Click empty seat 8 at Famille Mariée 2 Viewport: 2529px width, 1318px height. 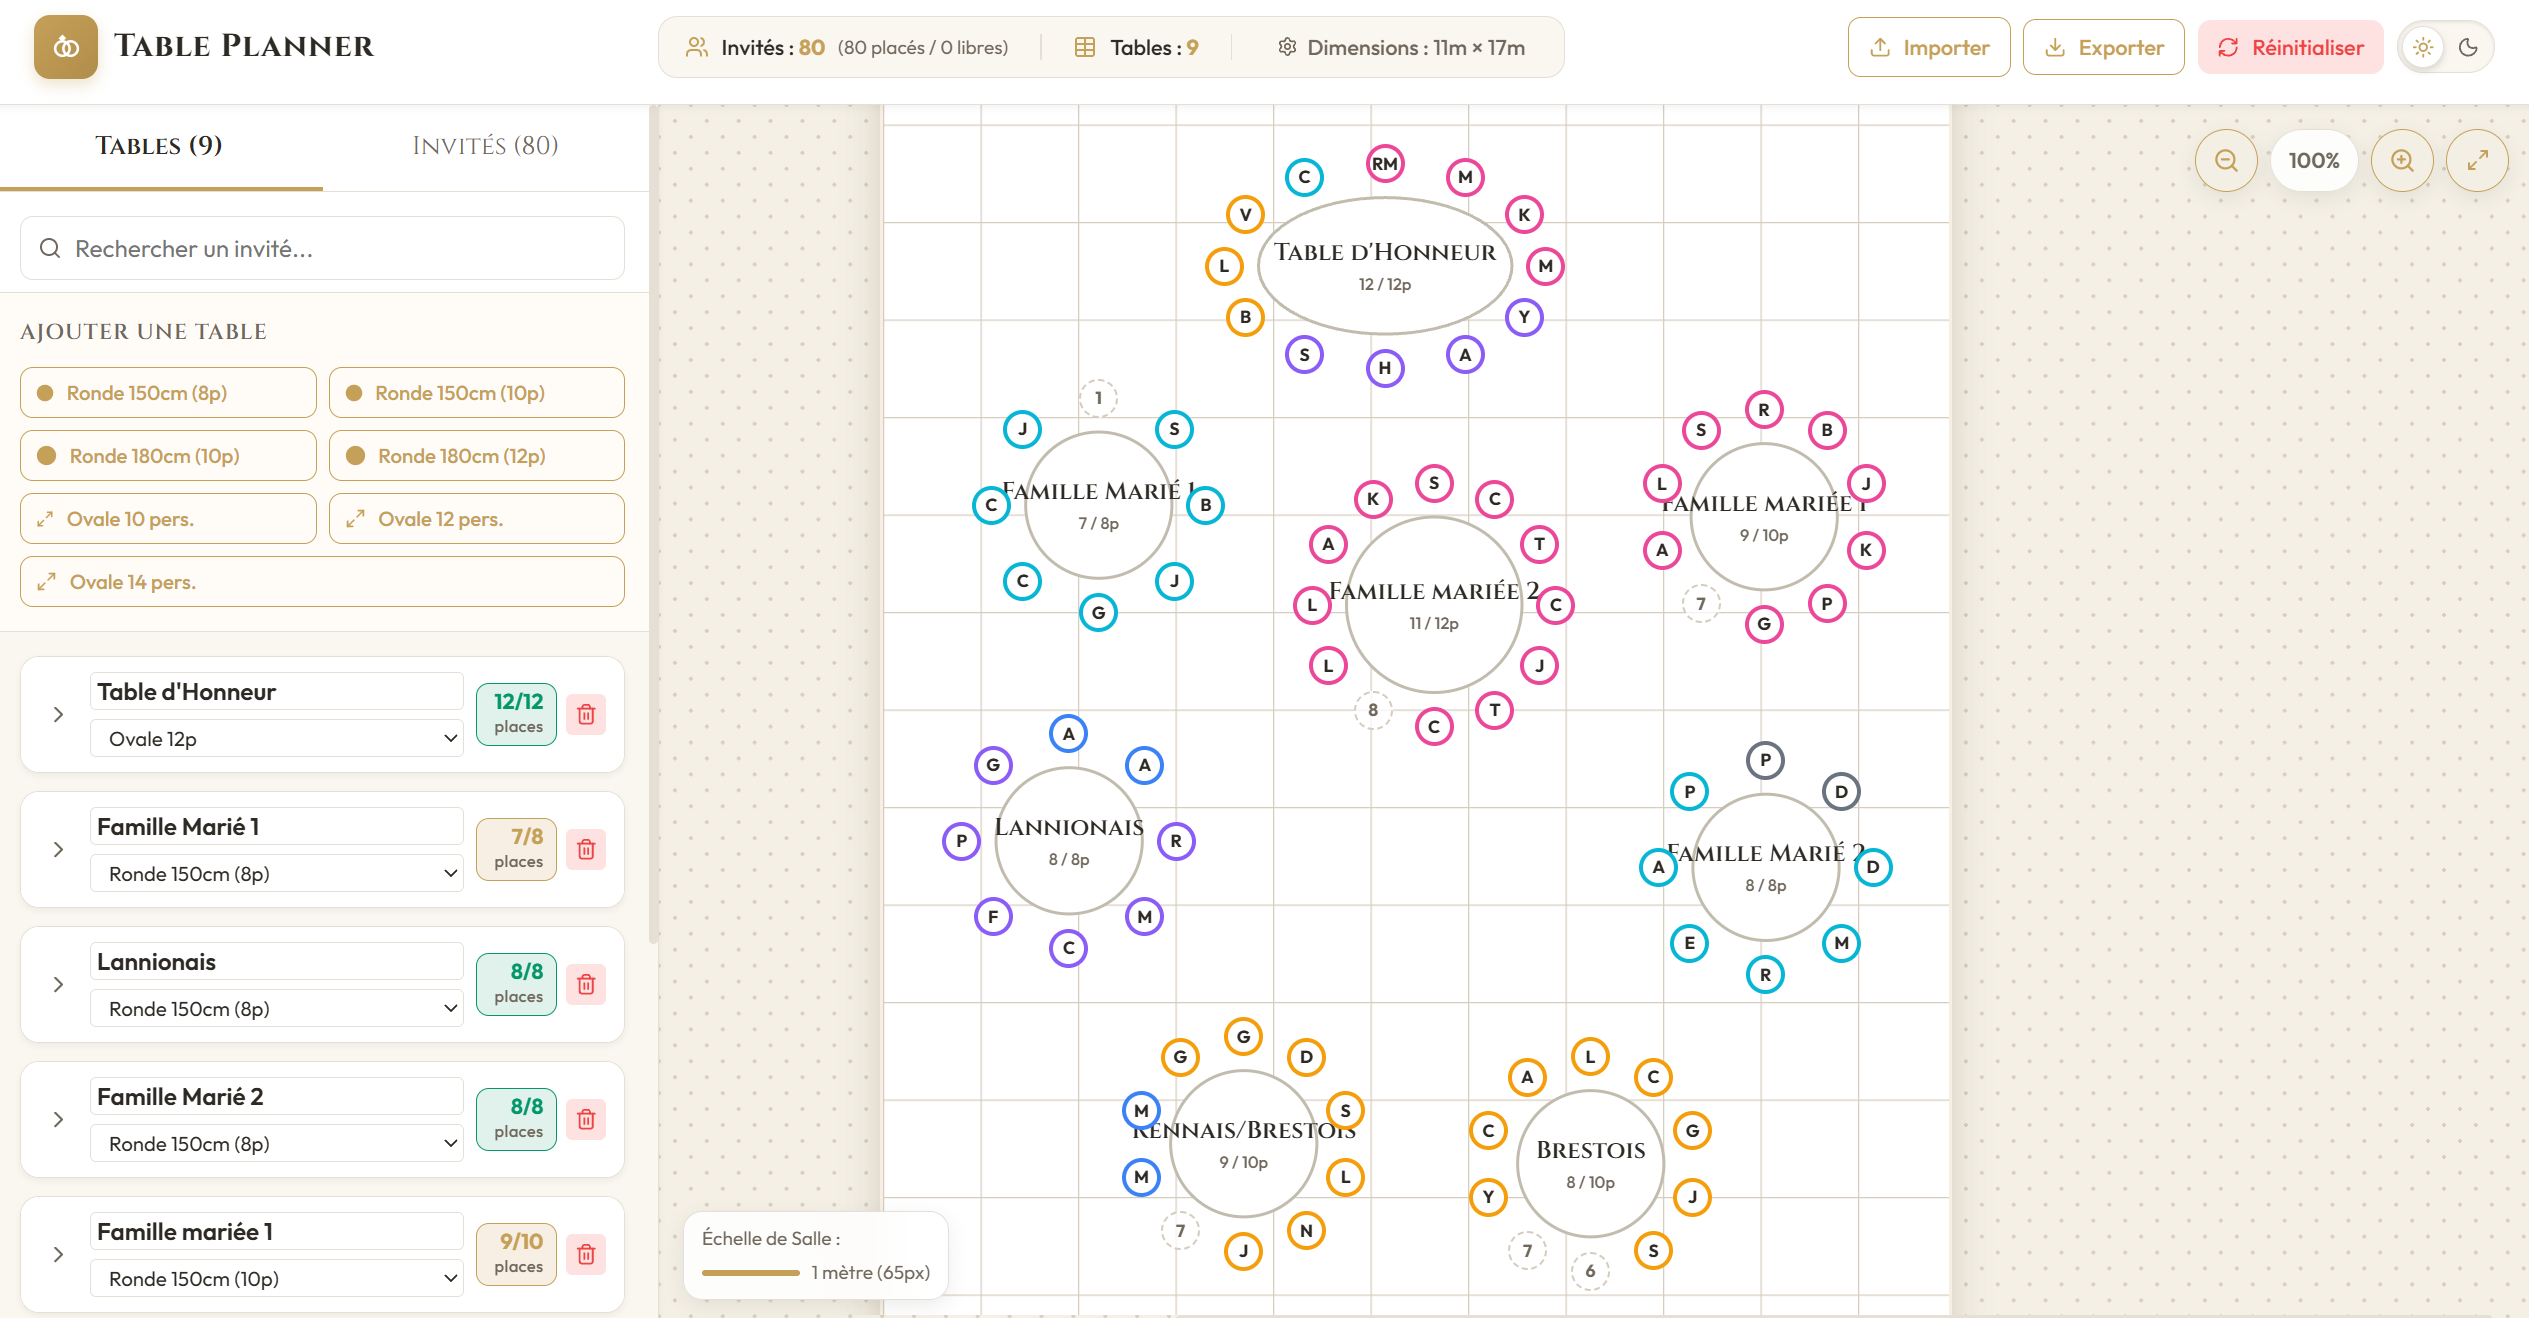click(1373, 710)
